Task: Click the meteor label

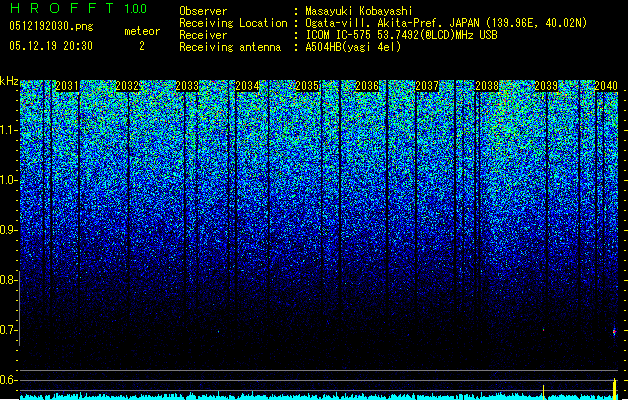Action: 142,31
